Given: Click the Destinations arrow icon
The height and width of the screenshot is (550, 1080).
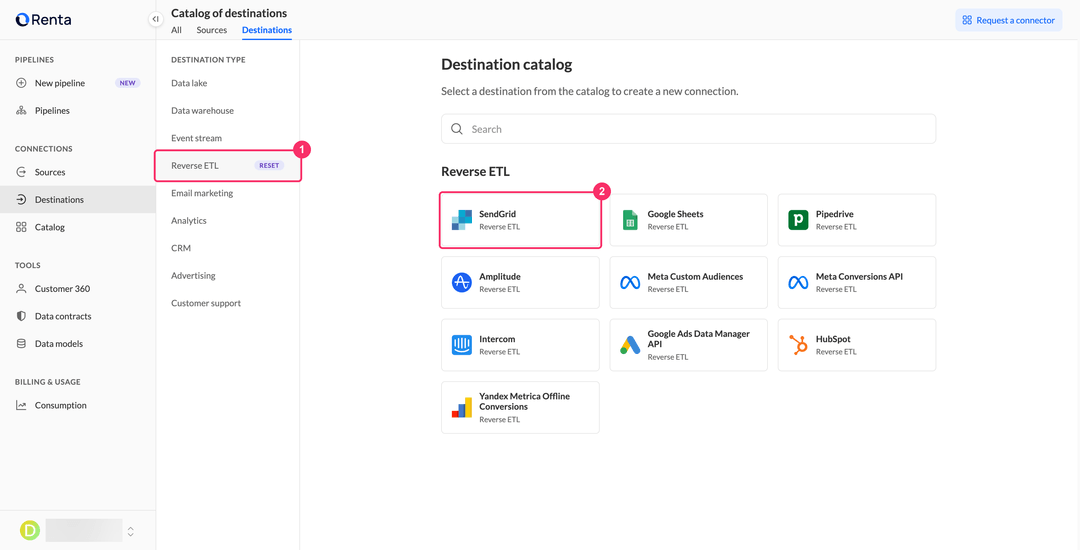Looking at the screenshot, I should tap(21, 200).
